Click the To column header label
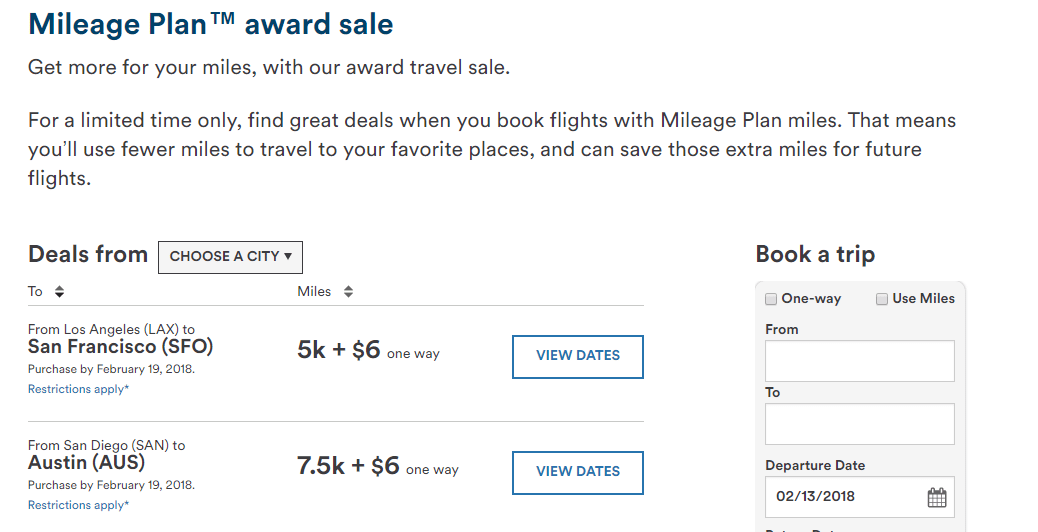 pyautogui.click(x=35, y=291)
